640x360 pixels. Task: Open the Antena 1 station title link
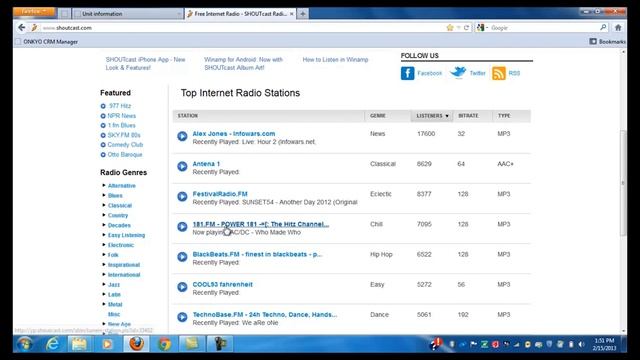coord(206,164)
